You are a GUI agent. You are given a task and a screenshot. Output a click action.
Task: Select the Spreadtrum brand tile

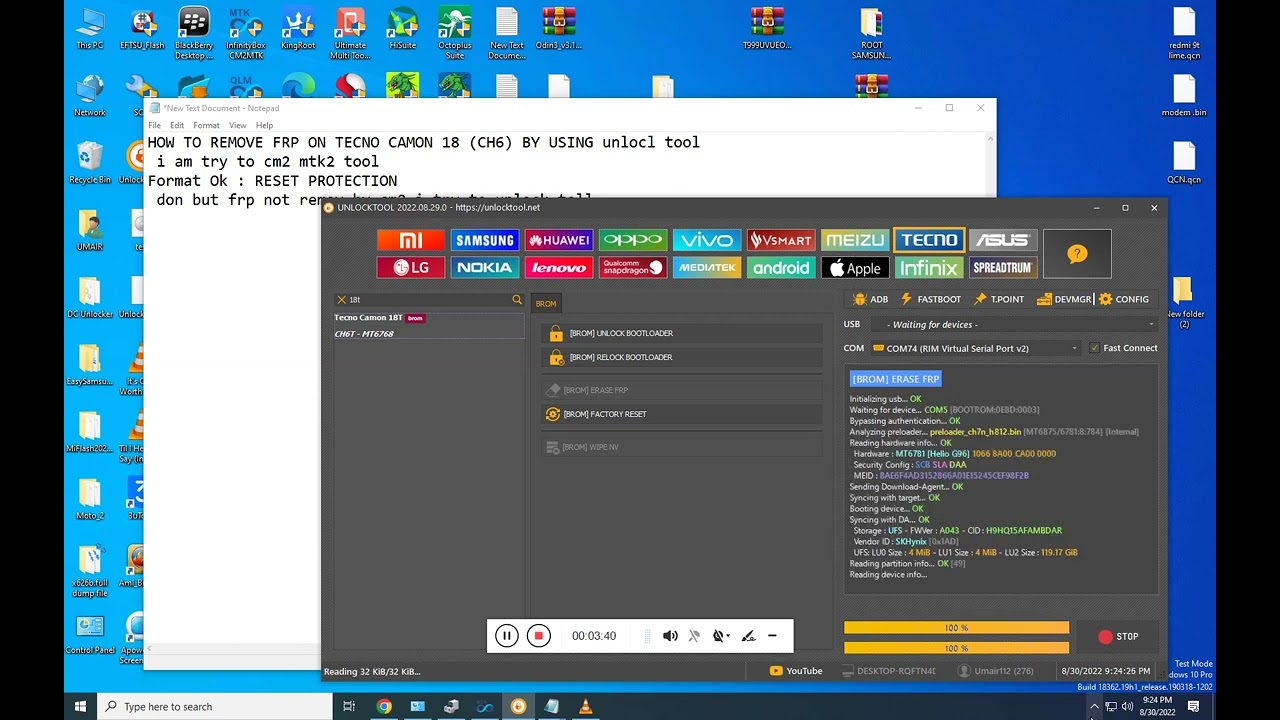(1002, 267)
